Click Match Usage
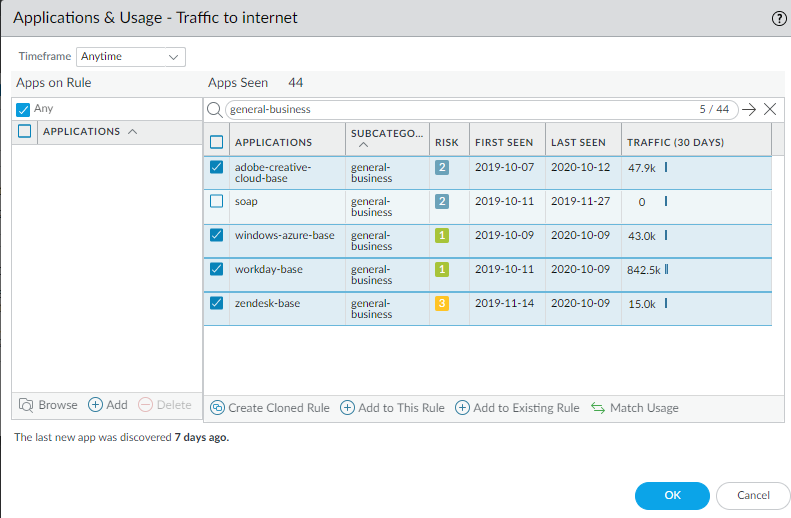This screenshot has width=791, height=518. click(x=634, y=408)
